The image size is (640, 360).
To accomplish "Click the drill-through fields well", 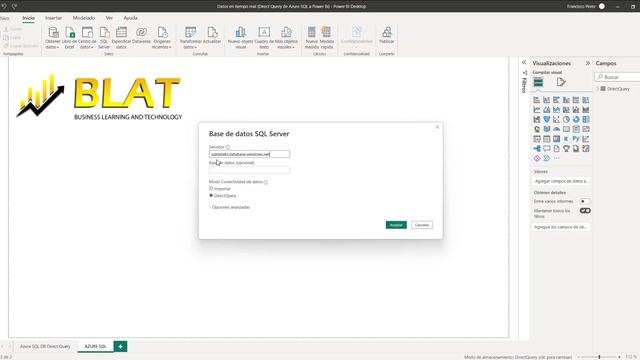I will [561, 227].
